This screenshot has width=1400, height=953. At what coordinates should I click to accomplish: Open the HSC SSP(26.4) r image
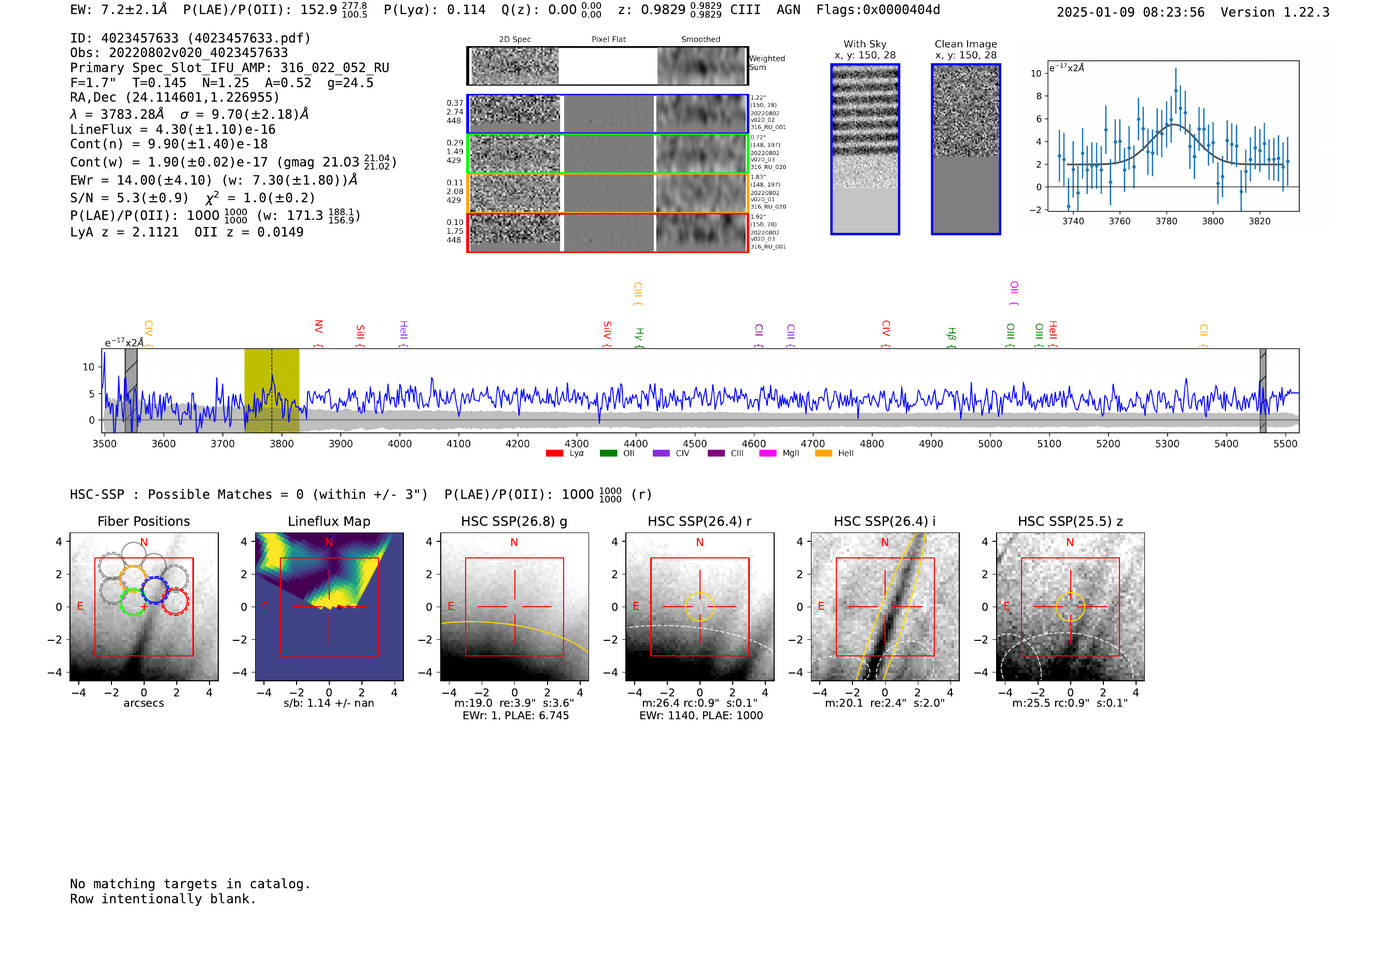700,607
